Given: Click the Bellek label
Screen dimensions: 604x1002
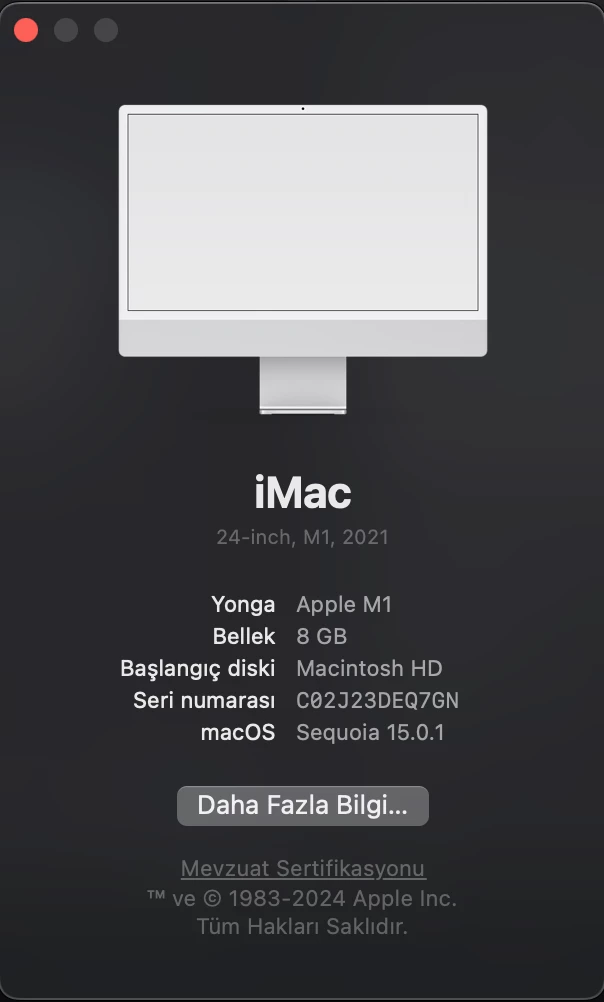Looking at the screenshot, I should pos(244,636).
